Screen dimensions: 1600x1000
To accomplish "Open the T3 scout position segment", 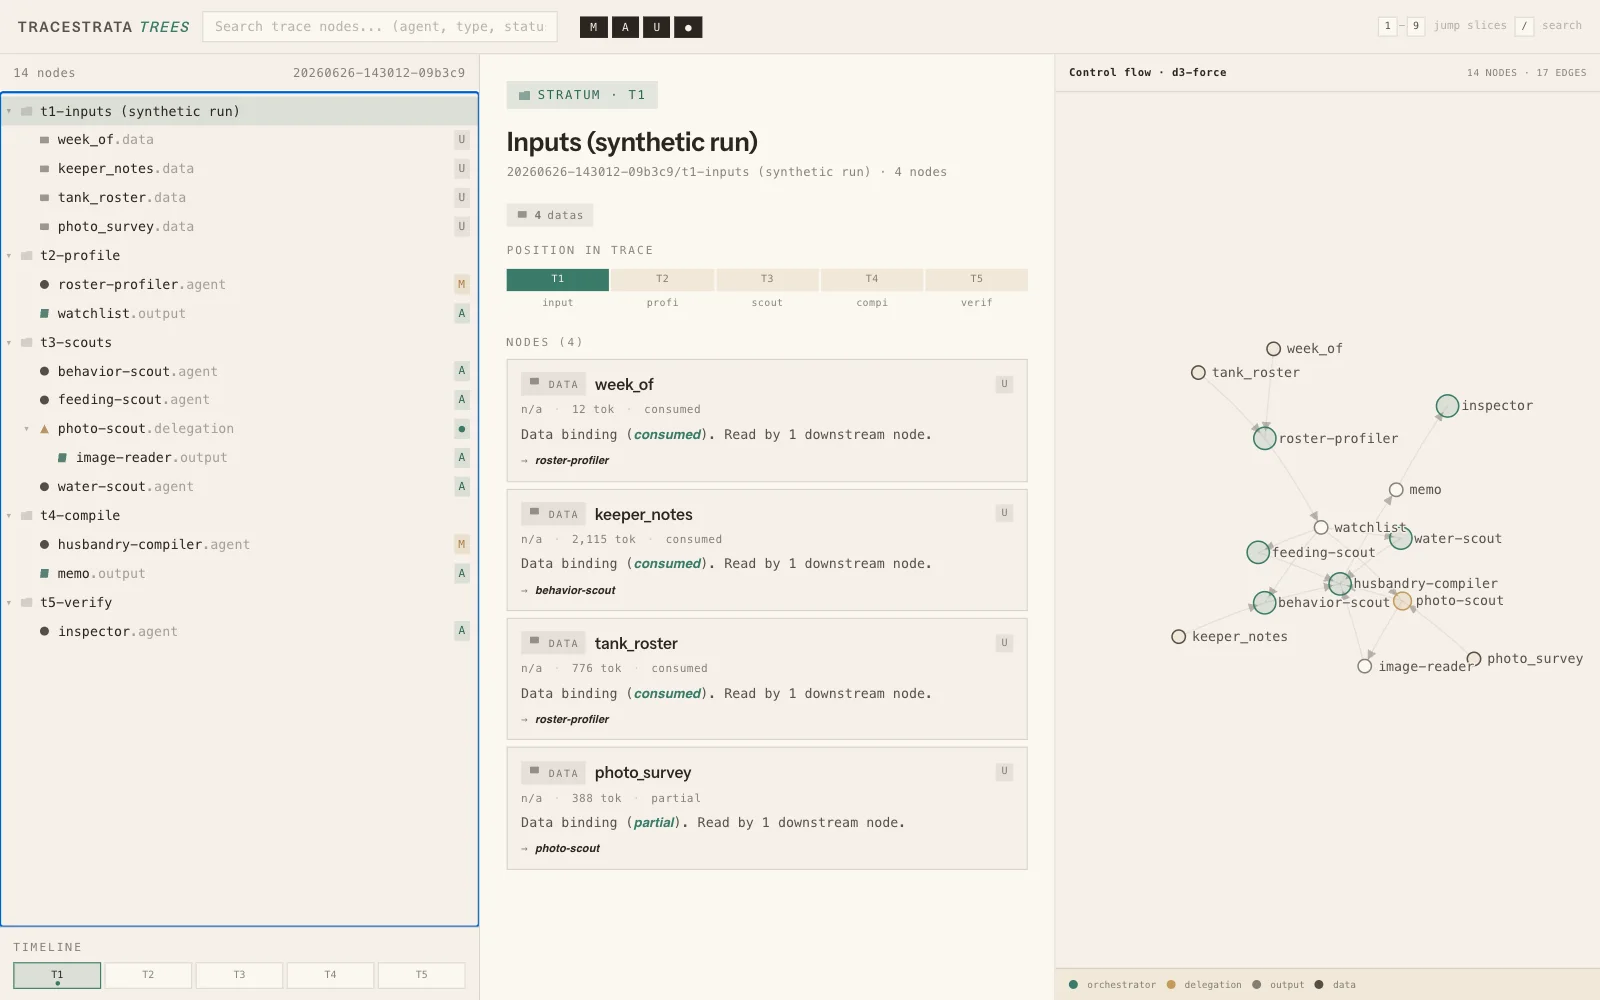I will [x=767, y=279].
